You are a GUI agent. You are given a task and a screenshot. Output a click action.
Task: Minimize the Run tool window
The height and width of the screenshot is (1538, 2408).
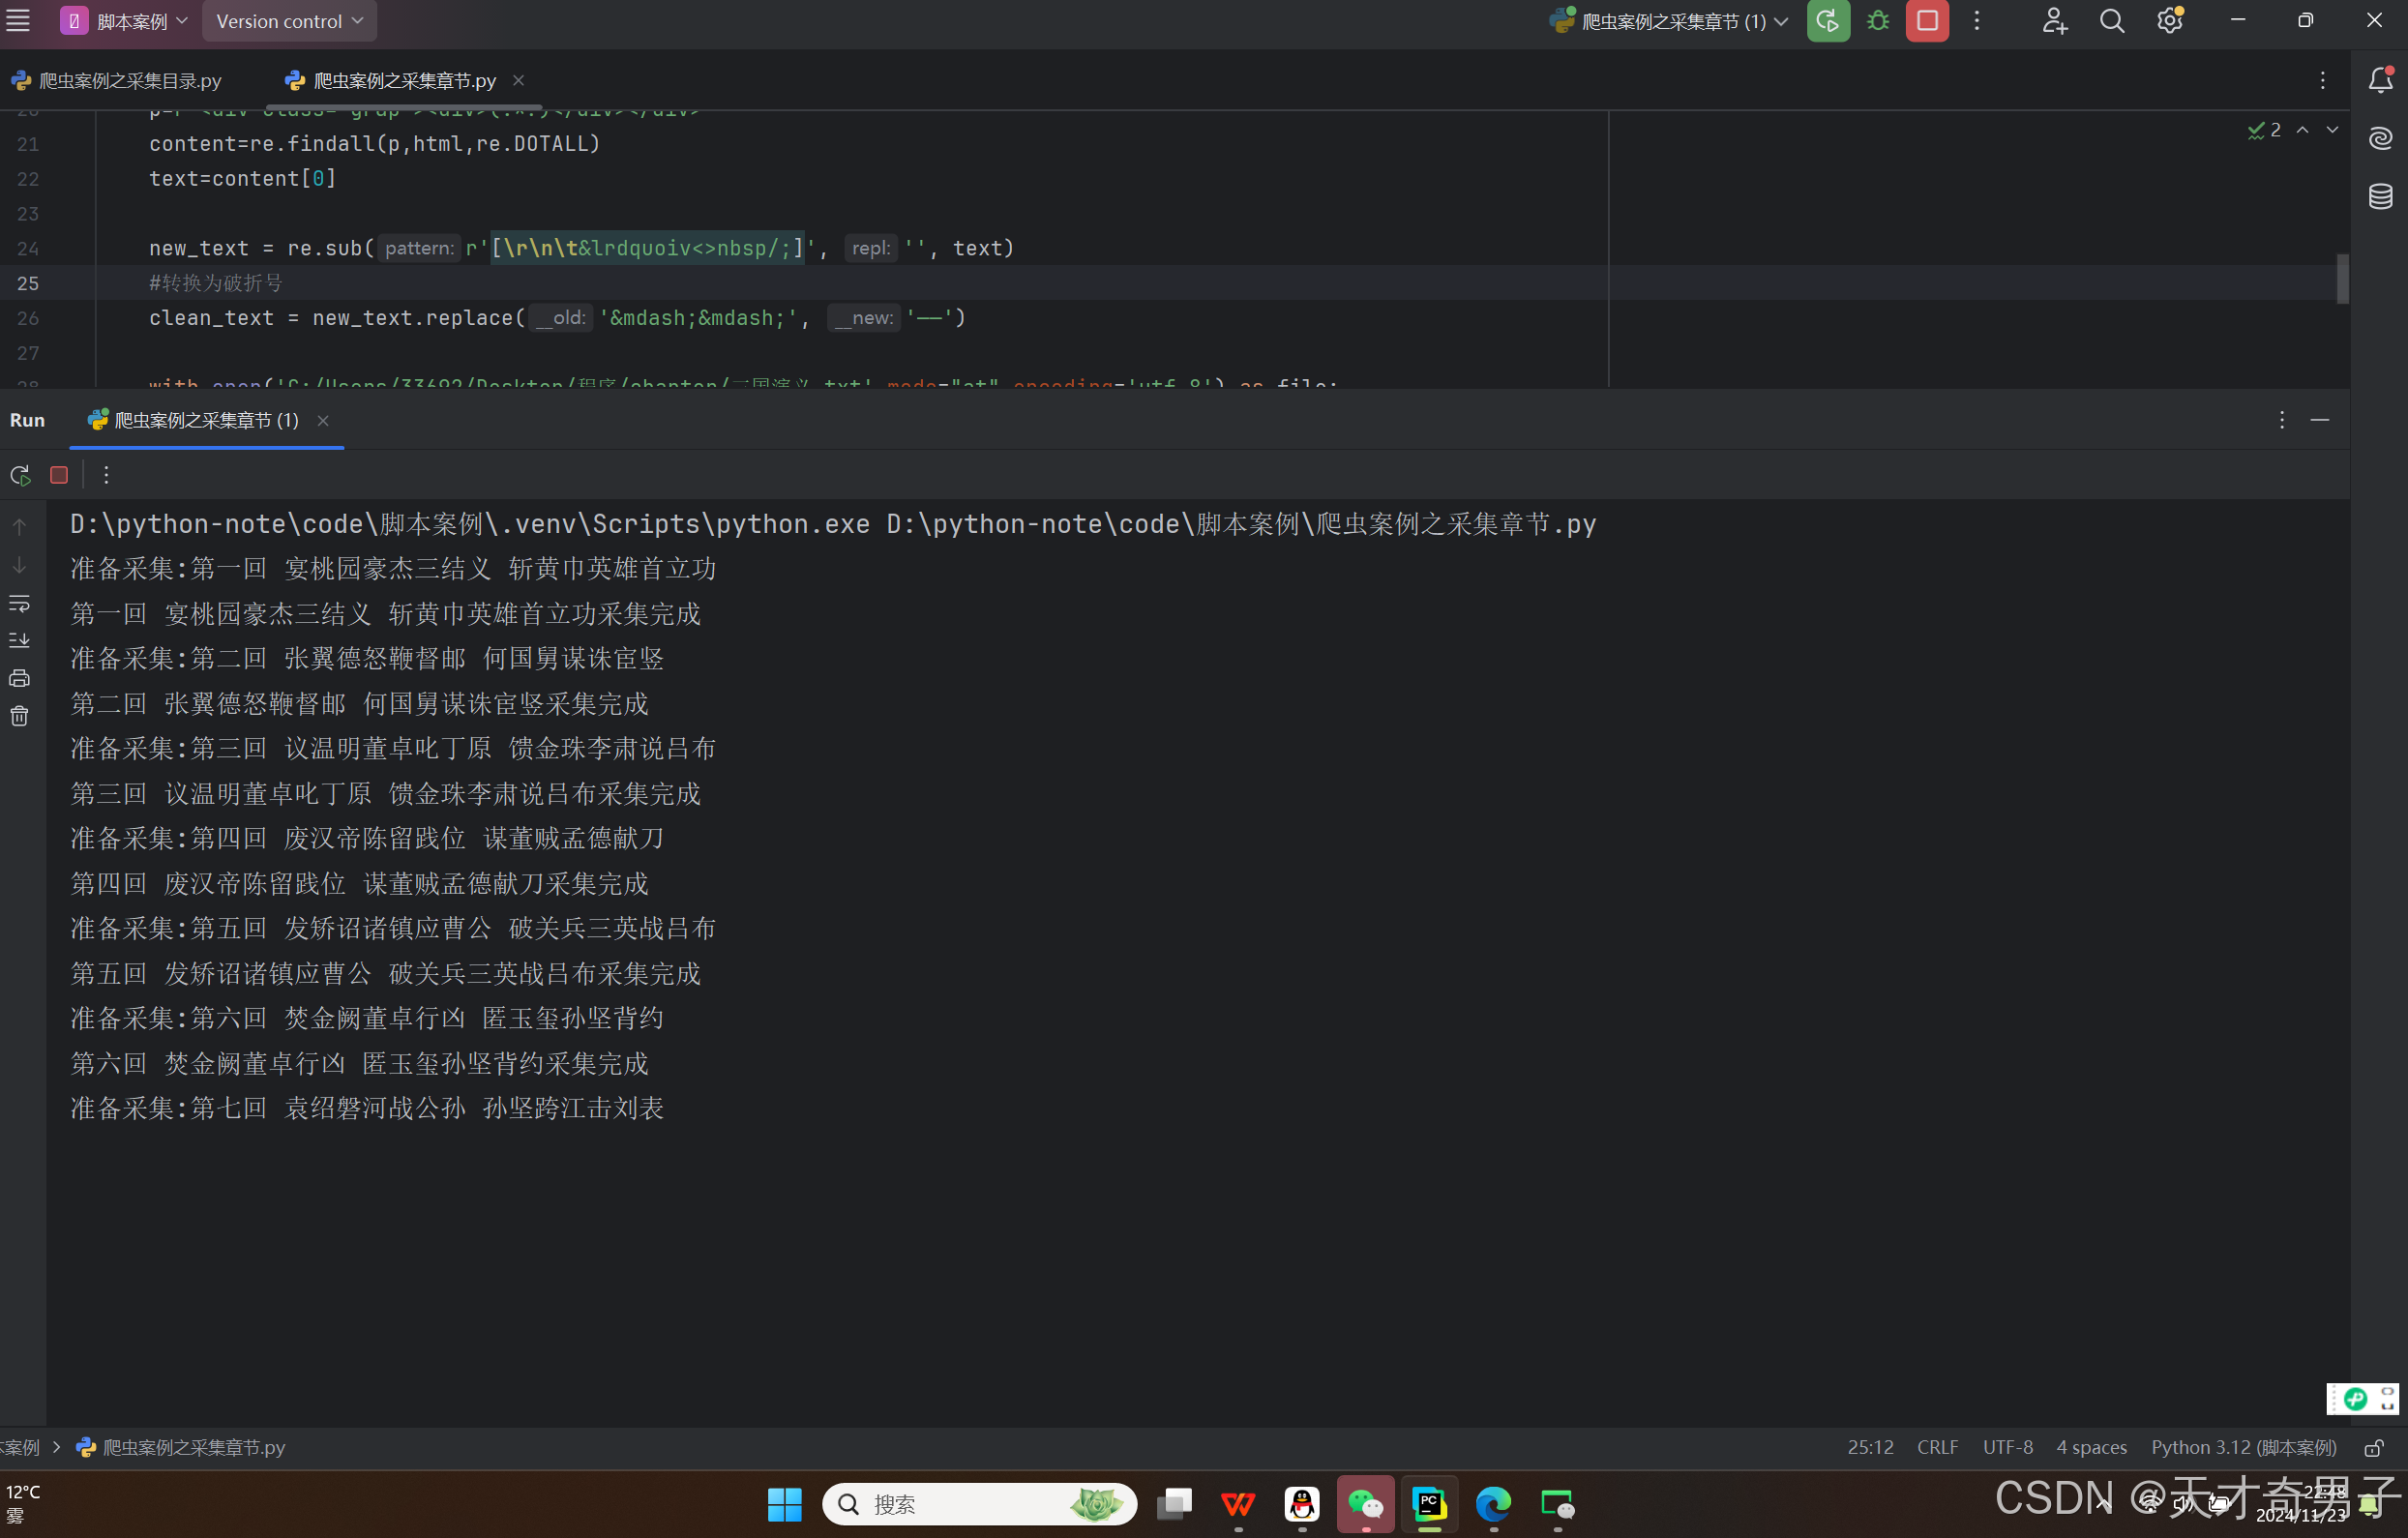[2320, 420]
